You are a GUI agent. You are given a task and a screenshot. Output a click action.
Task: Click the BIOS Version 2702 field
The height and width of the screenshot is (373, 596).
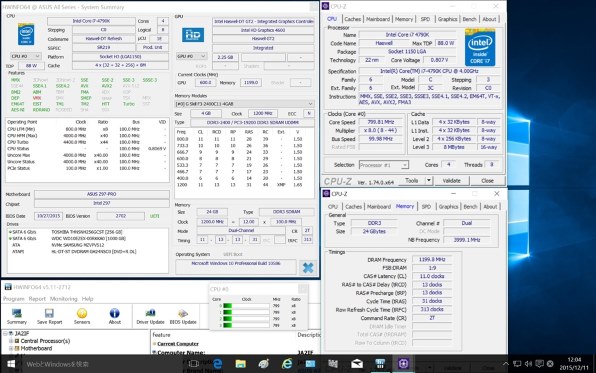[x=120, y=216]
